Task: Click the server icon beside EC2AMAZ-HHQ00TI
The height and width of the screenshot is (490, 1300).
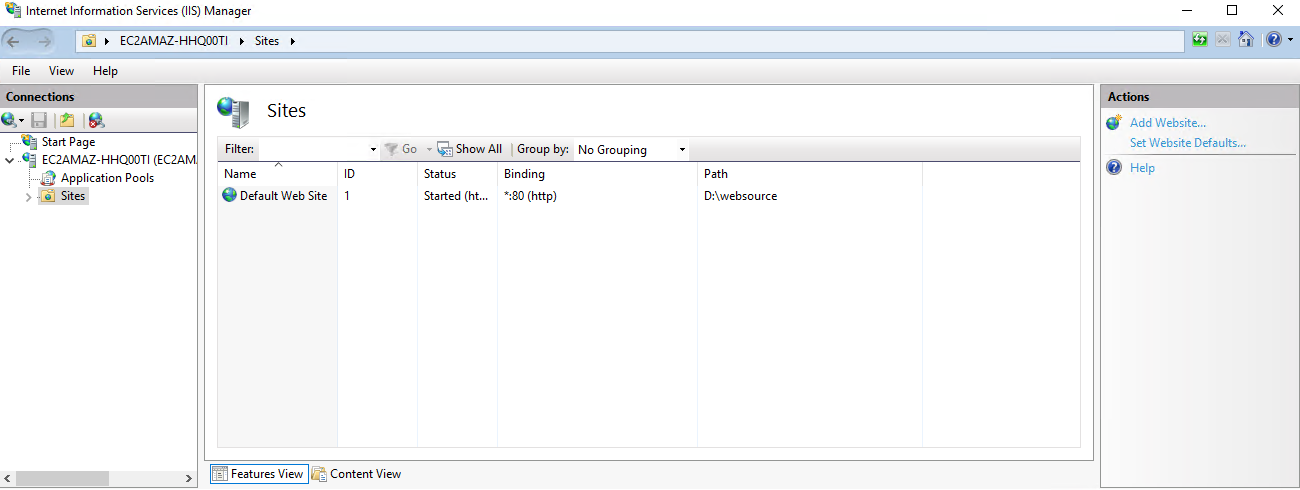Action: click(x=29, y=160)
